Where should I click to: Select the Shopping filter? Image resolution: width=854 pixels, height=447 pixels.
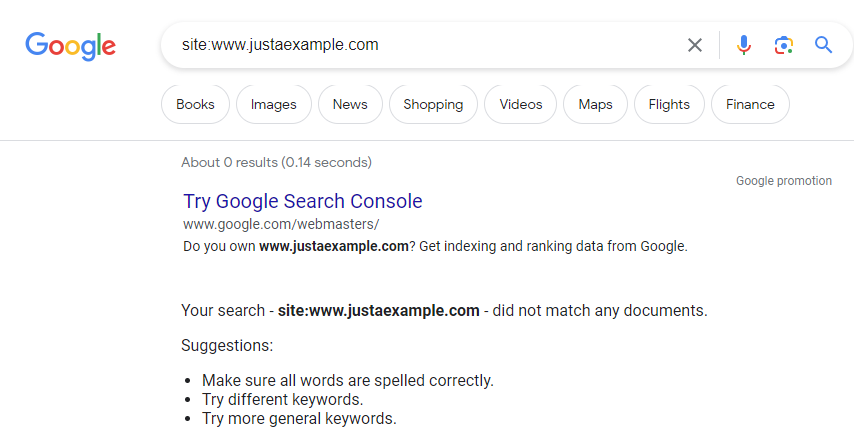point(433,104)
